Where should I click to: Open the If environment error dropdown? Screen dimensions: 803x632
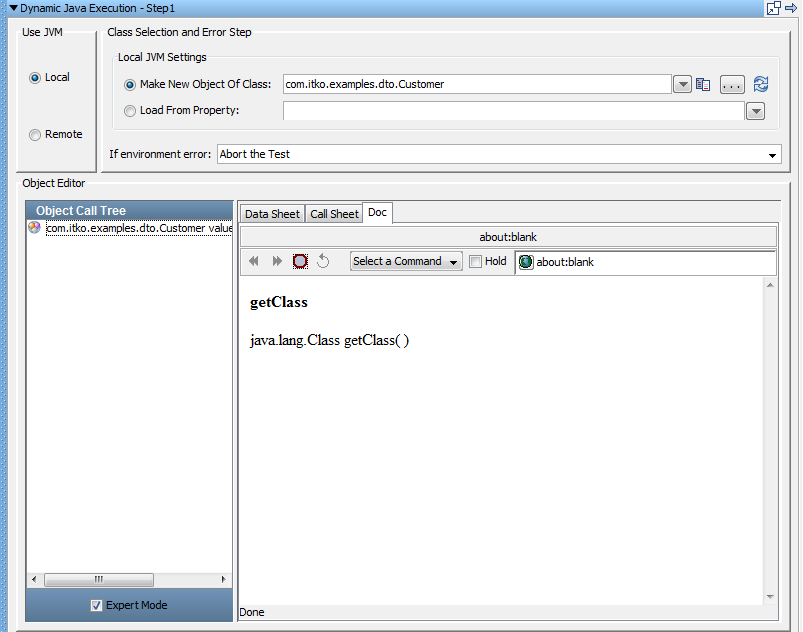(x=499, y=154)
